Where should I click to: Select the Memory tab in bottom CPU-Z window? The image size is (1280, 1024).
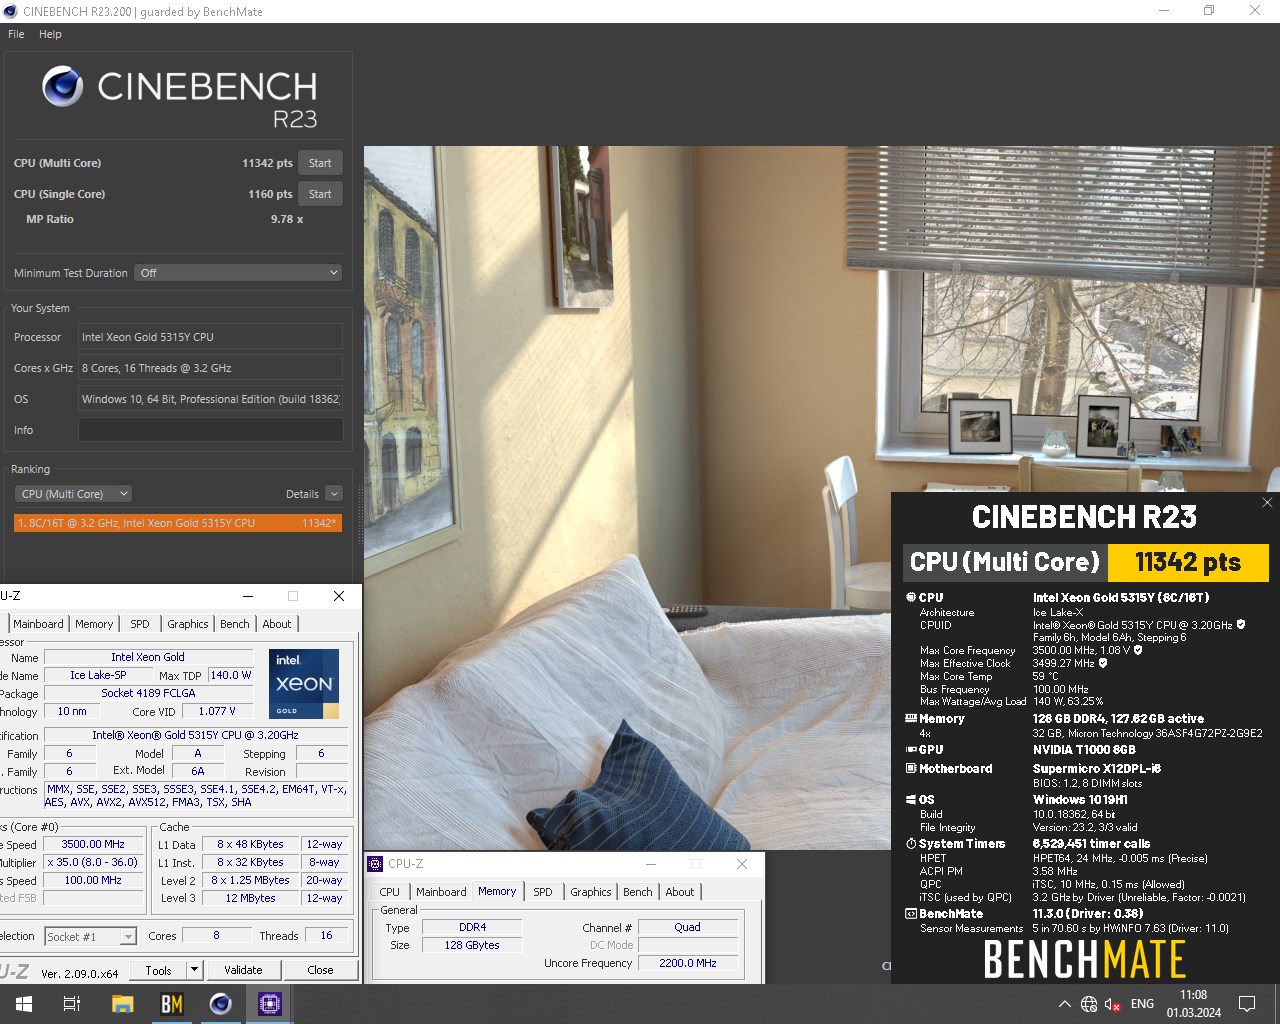pos(497,891)
